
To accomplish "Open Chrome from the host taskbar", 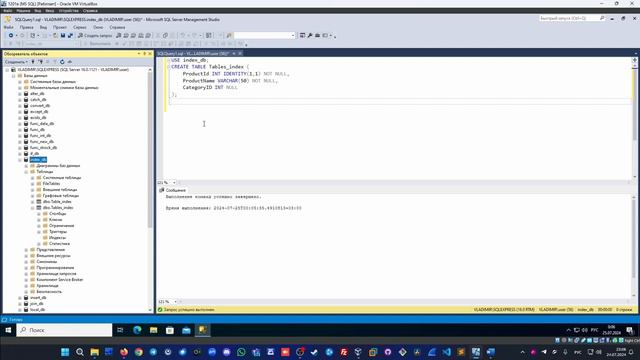I will pyautogui.click(x=139, y=352).
